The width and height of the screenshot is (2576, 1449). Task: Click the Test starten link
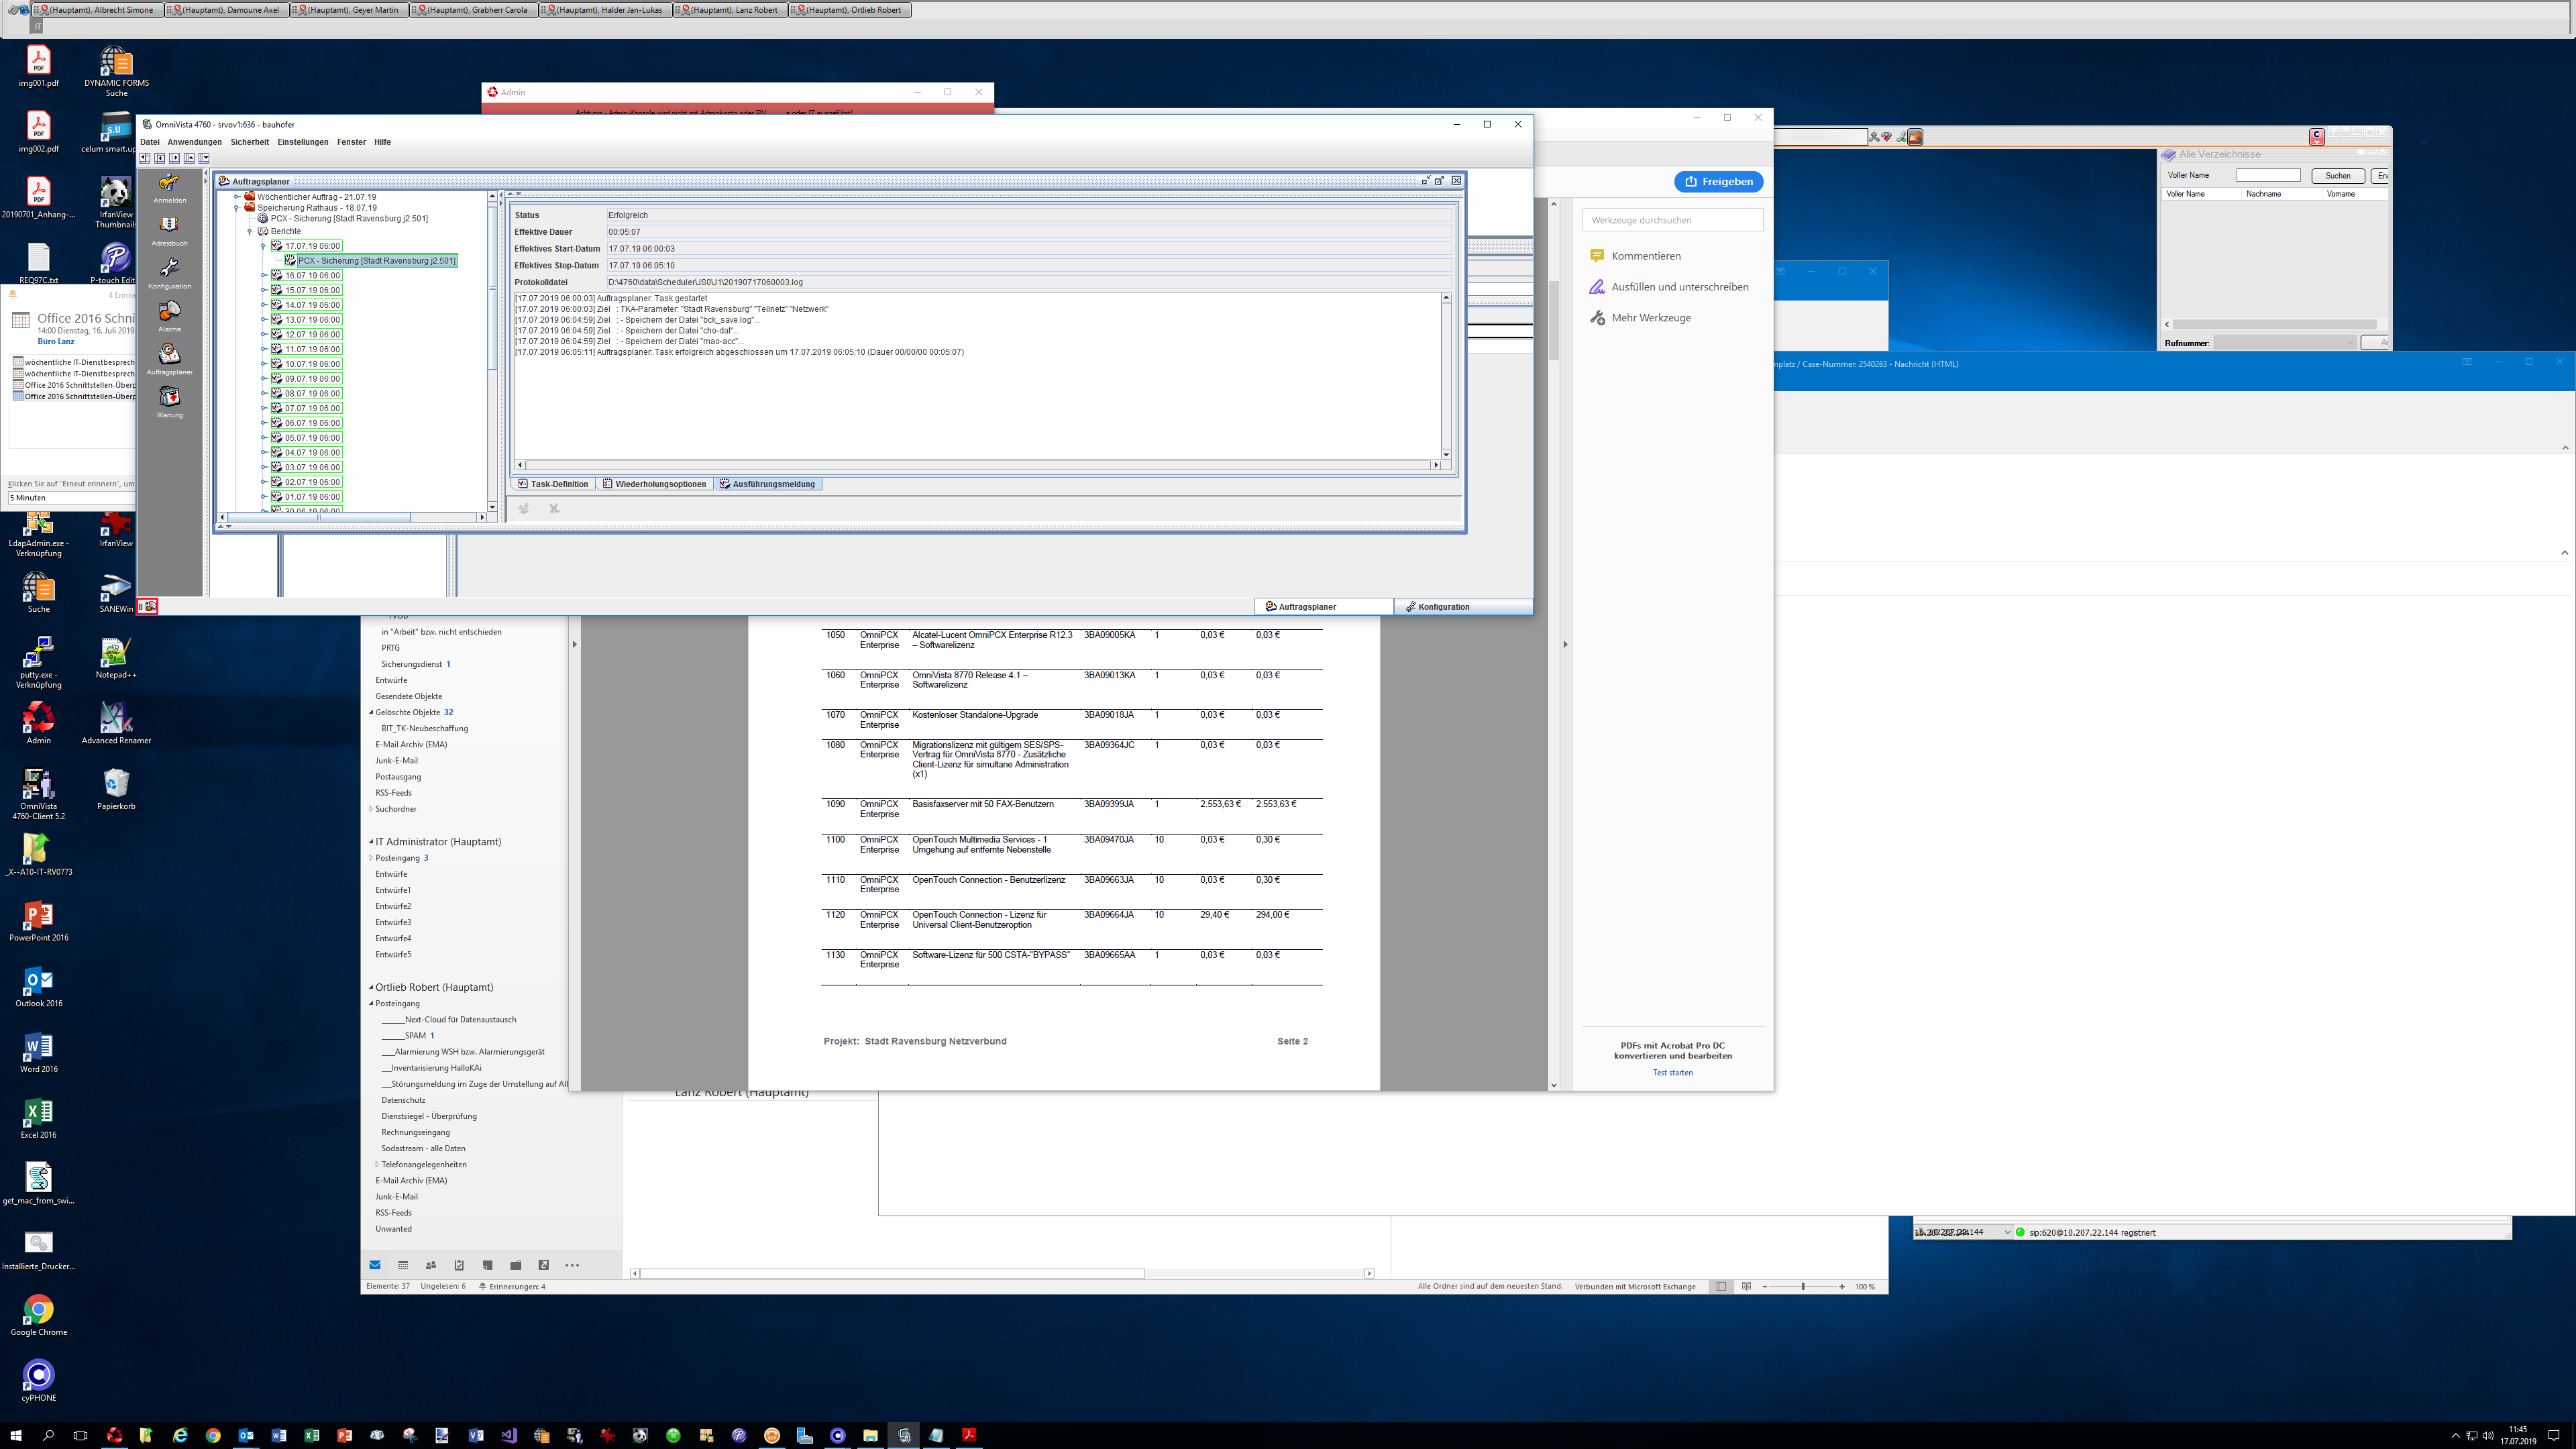coord(1672,1073)
